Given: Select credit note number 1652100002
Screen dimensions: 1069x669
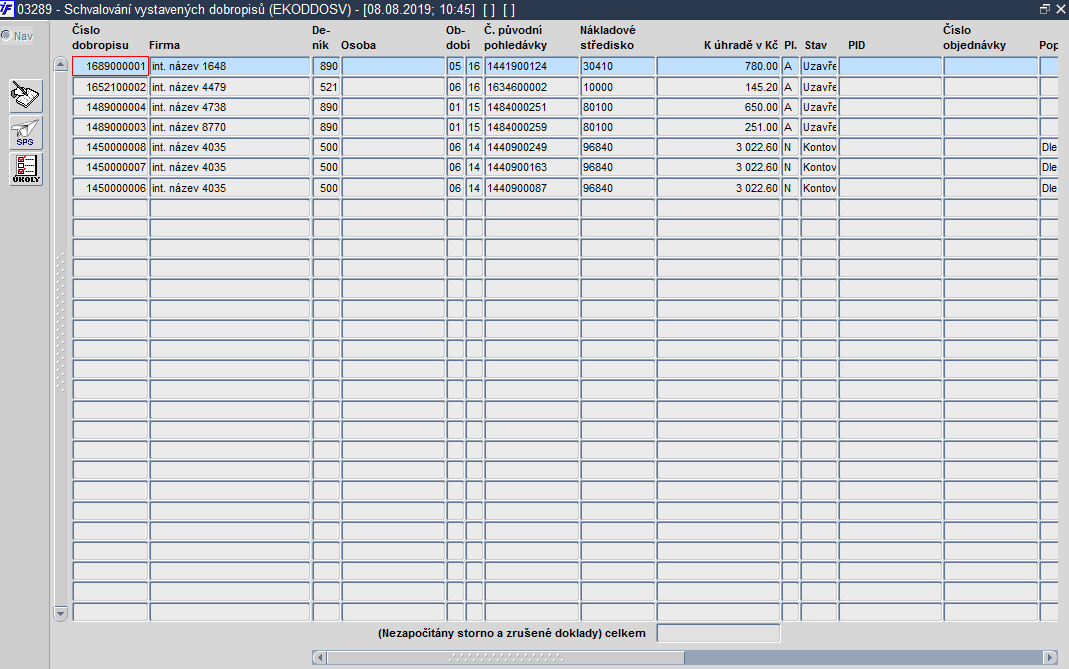Looking at the screenshot, I should pyautogui.click(x=110, y=87).
